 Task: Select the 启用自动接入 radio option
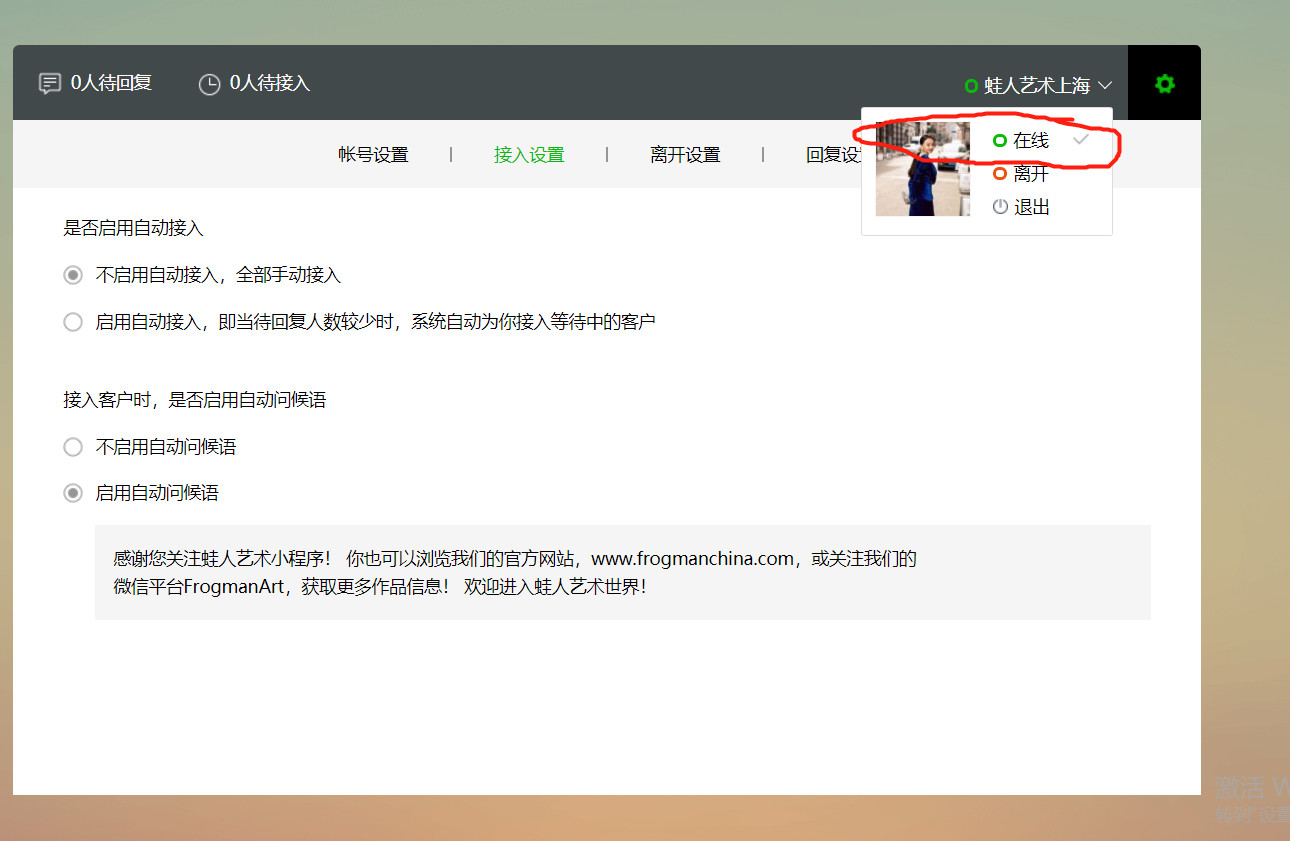73,322
